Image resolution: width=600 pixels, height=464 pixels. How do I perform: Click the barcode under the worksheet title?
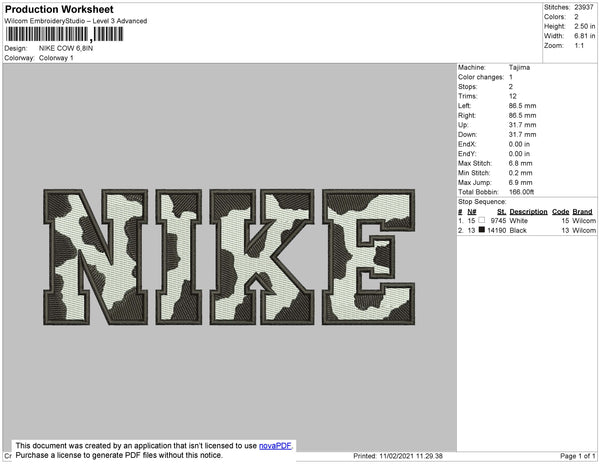[64, 34]
